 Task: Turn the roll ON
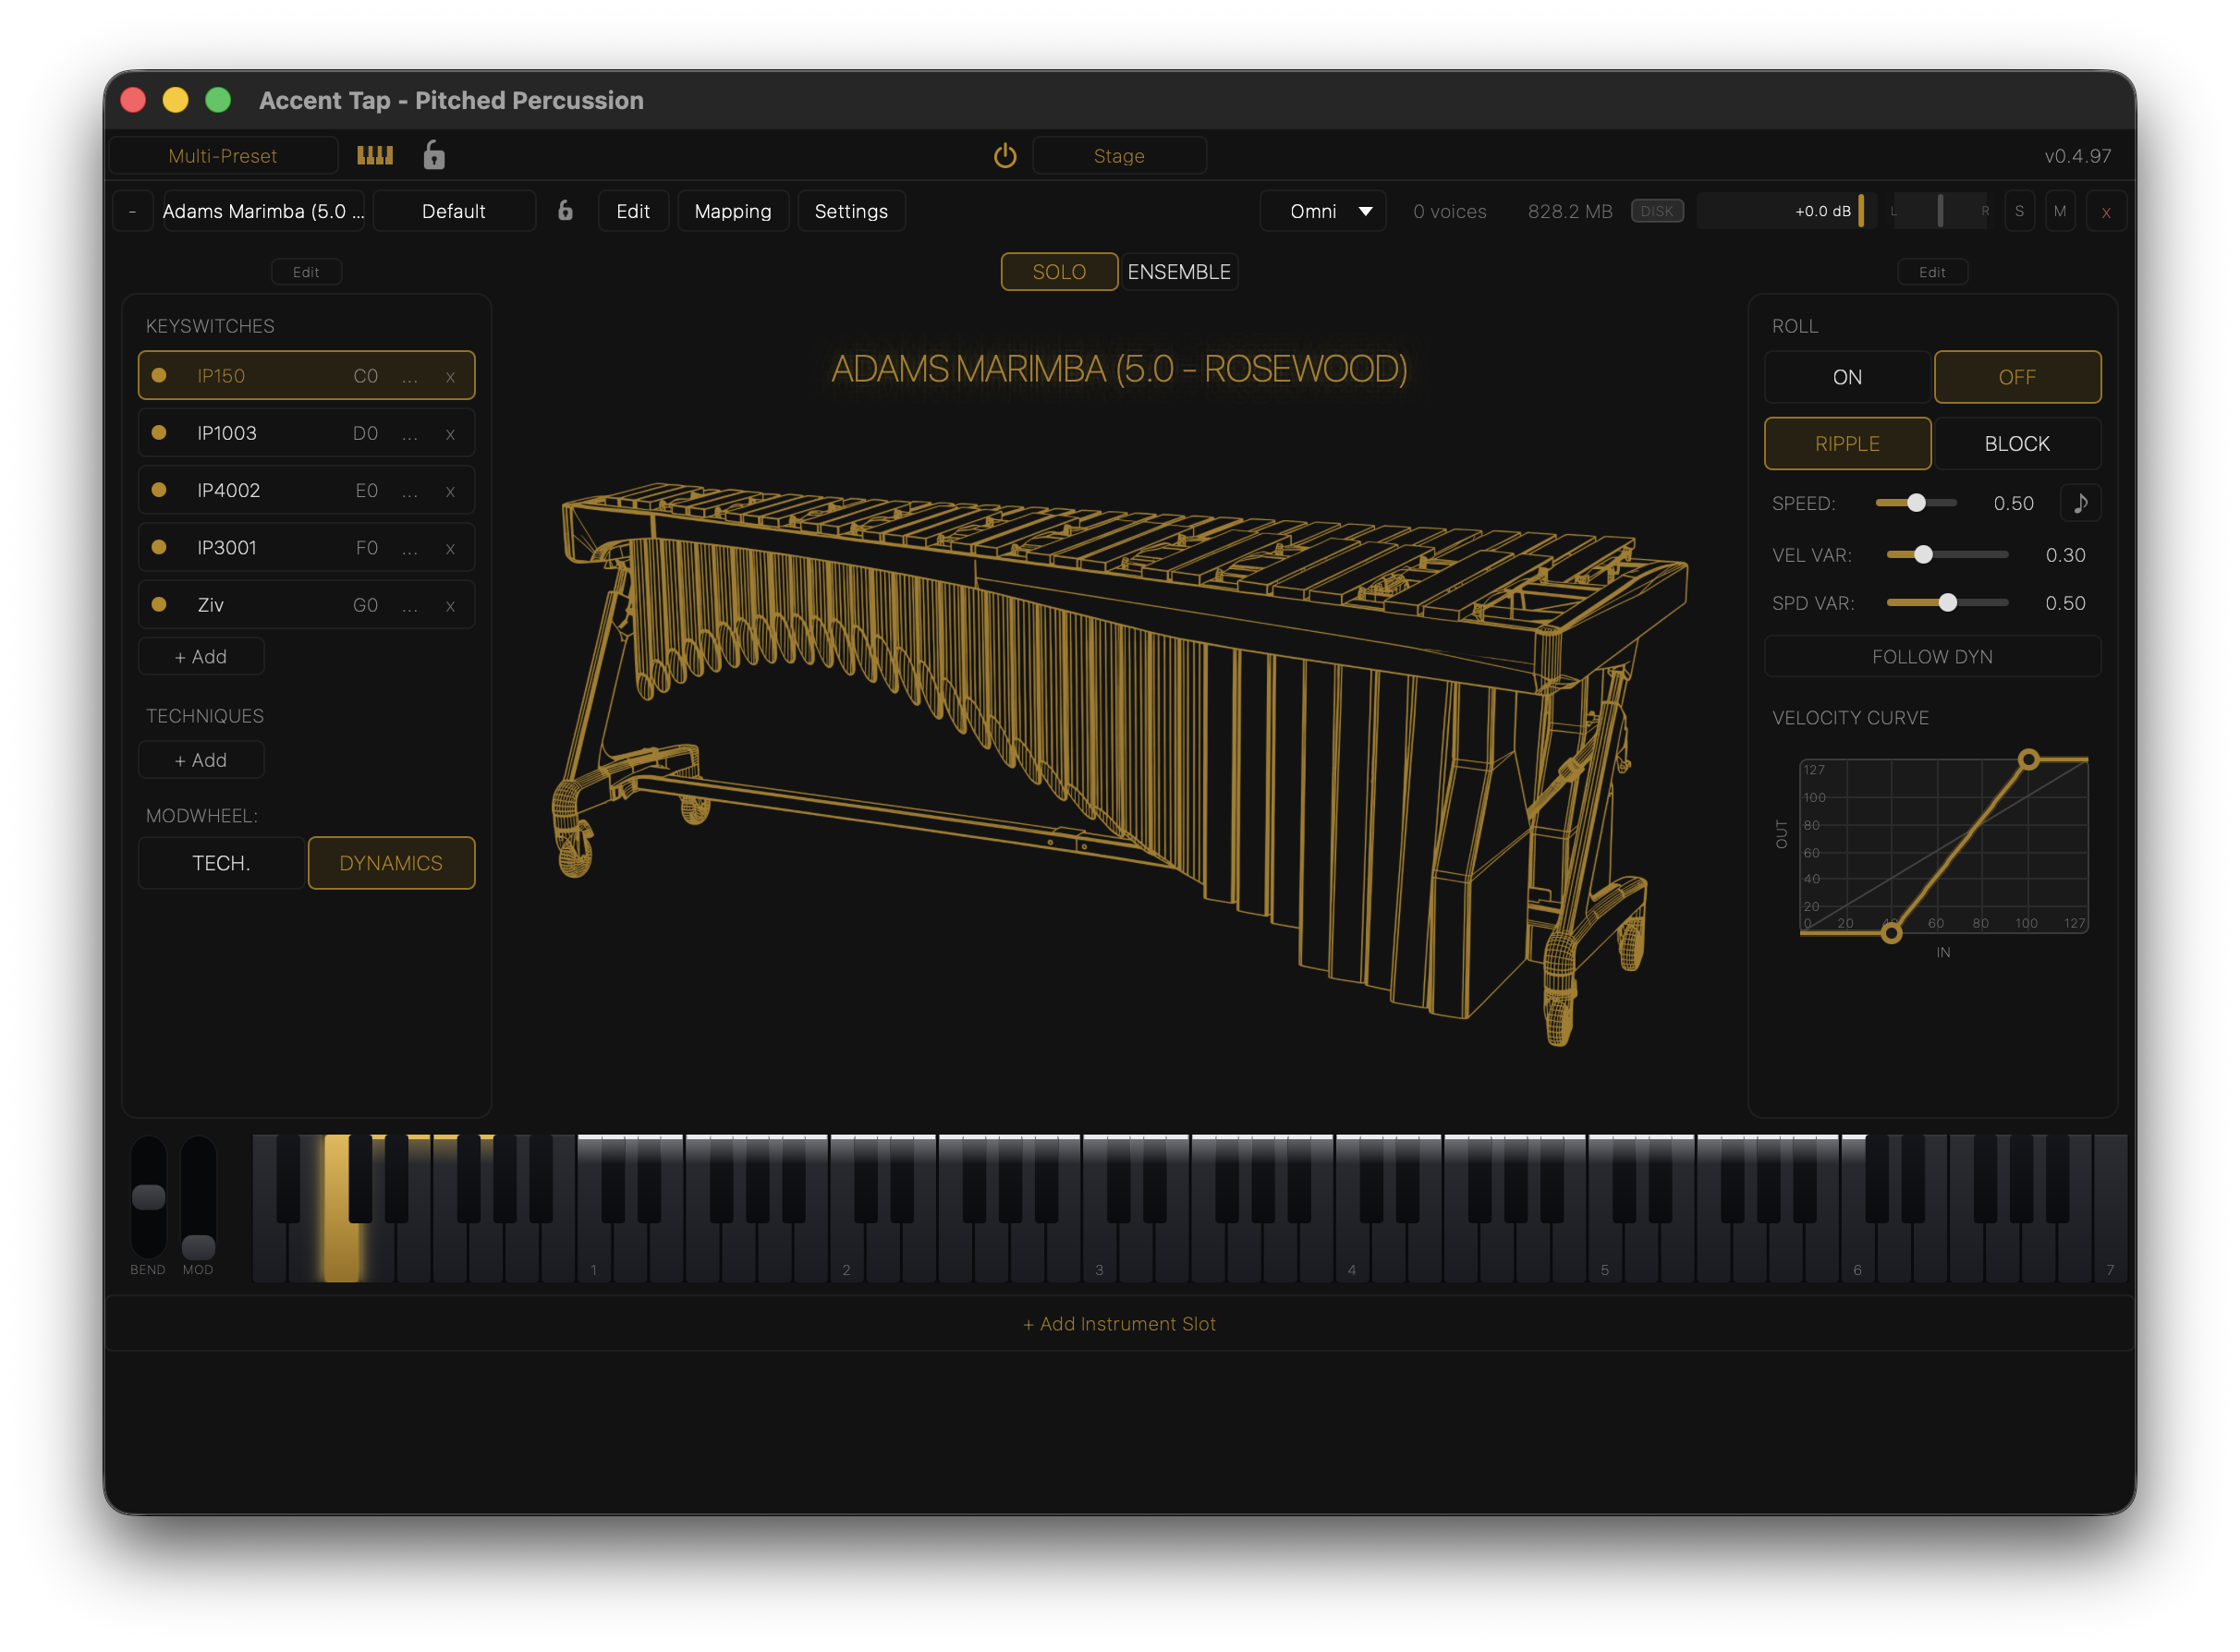1847,377
